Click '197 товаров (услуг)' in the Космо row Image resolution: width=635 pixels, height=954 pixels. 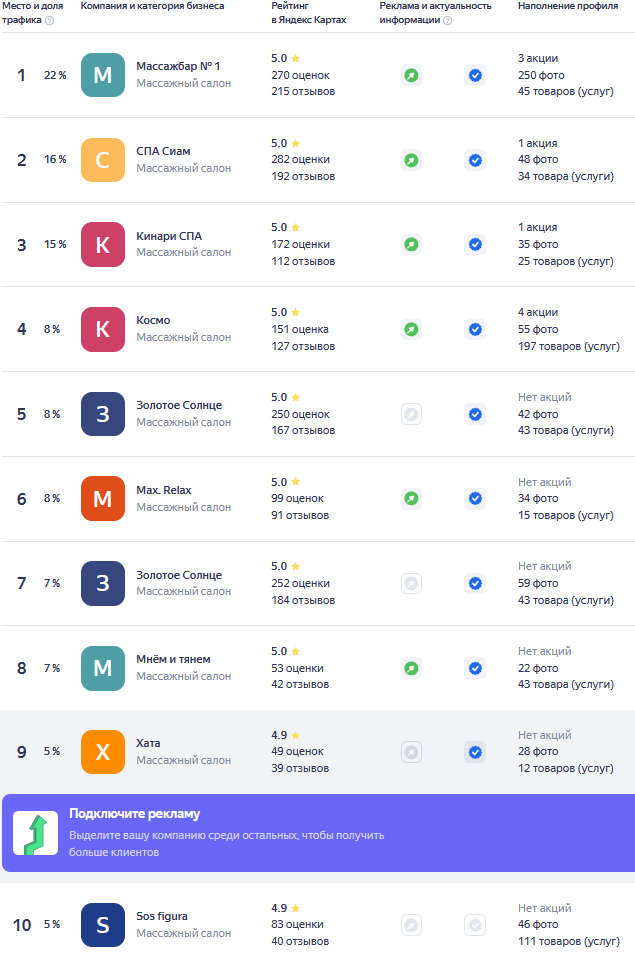(569, 346)
